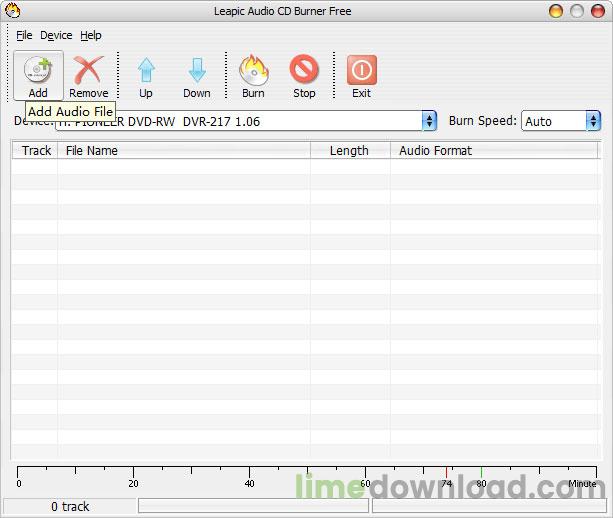Open the Help menu

pyautogui.click(x=91, y=35)
